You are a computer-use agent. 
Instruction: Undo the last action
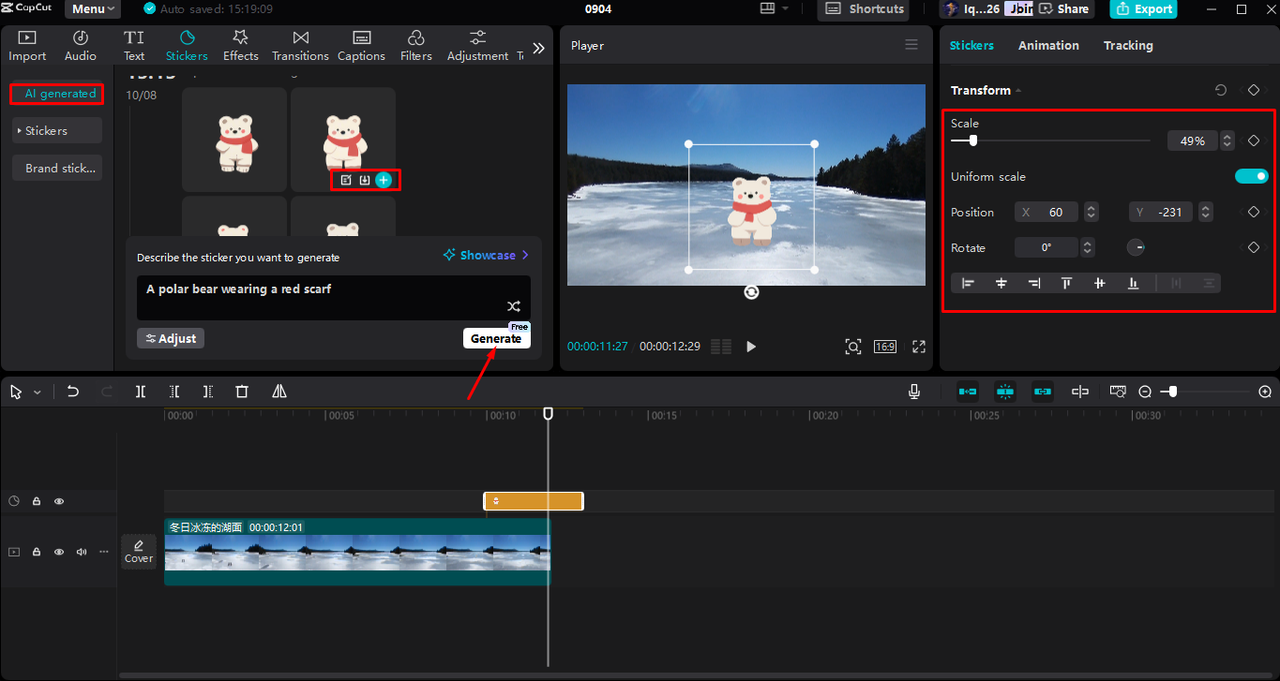[x=73, y=392]
